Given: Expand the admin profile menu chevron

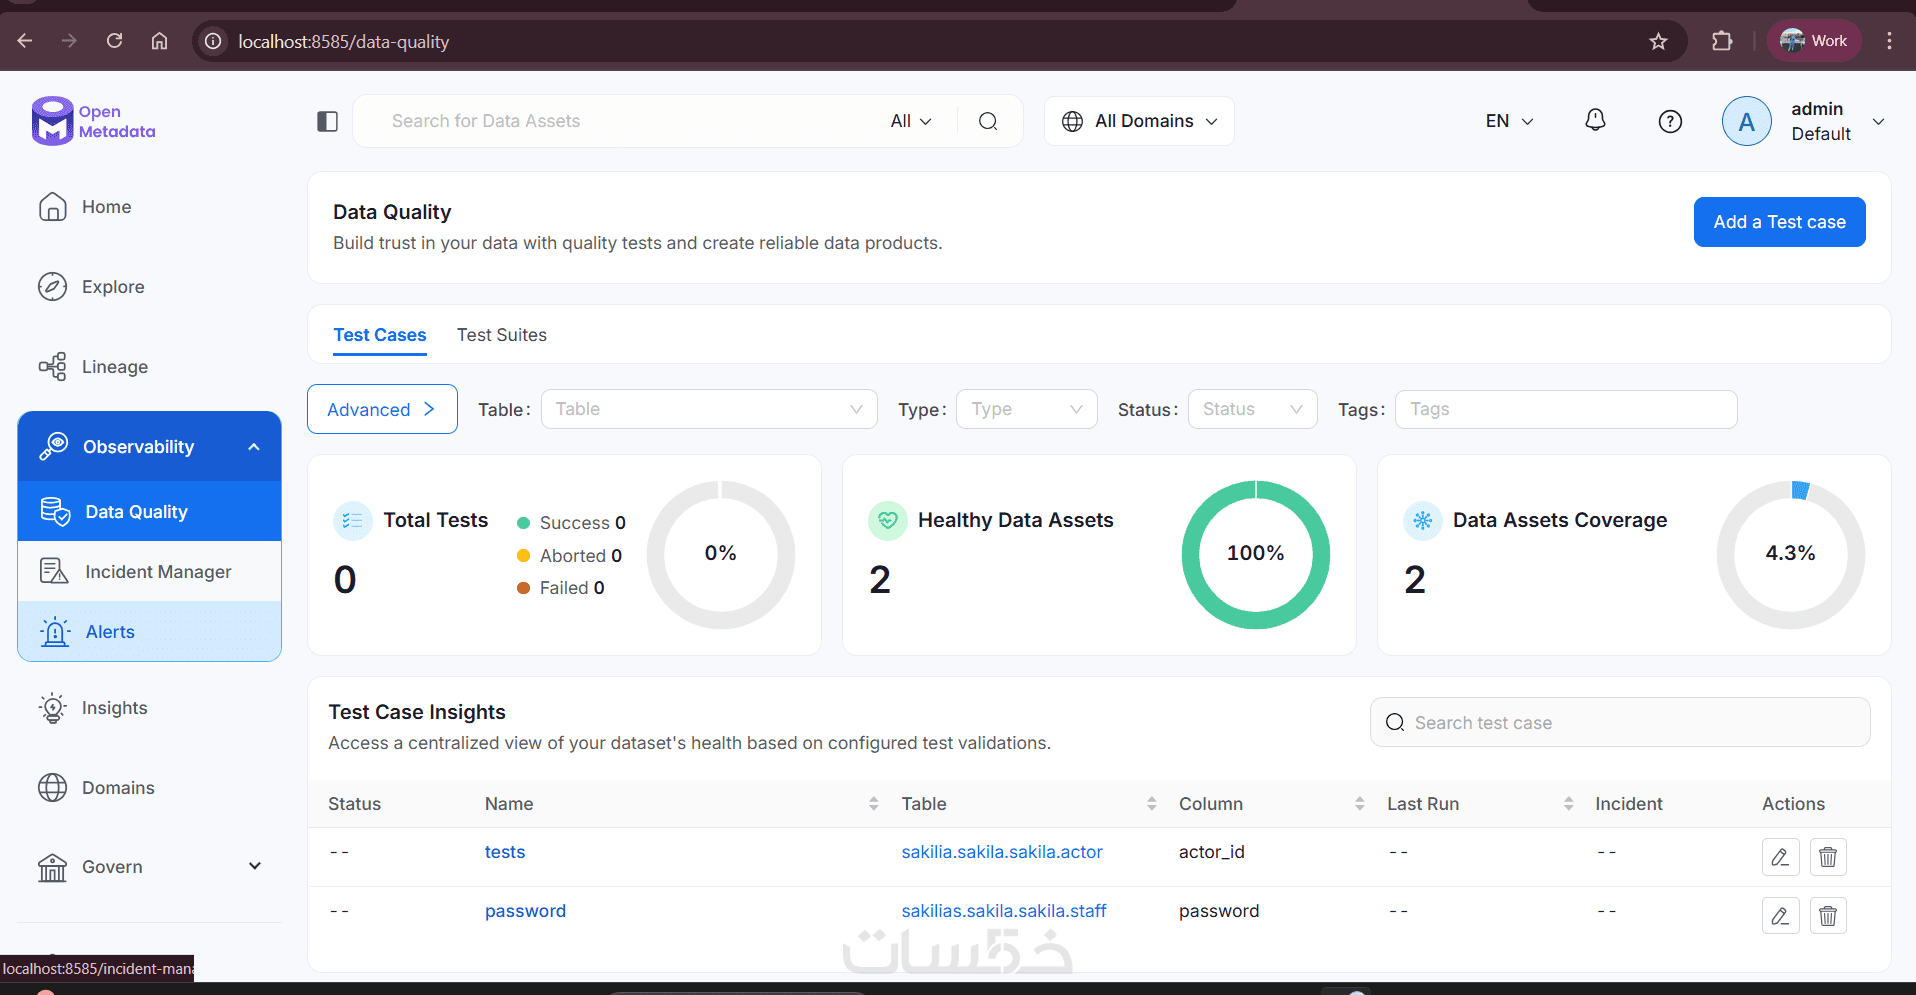Looking at the screenshot, I should pos(1878,121).
